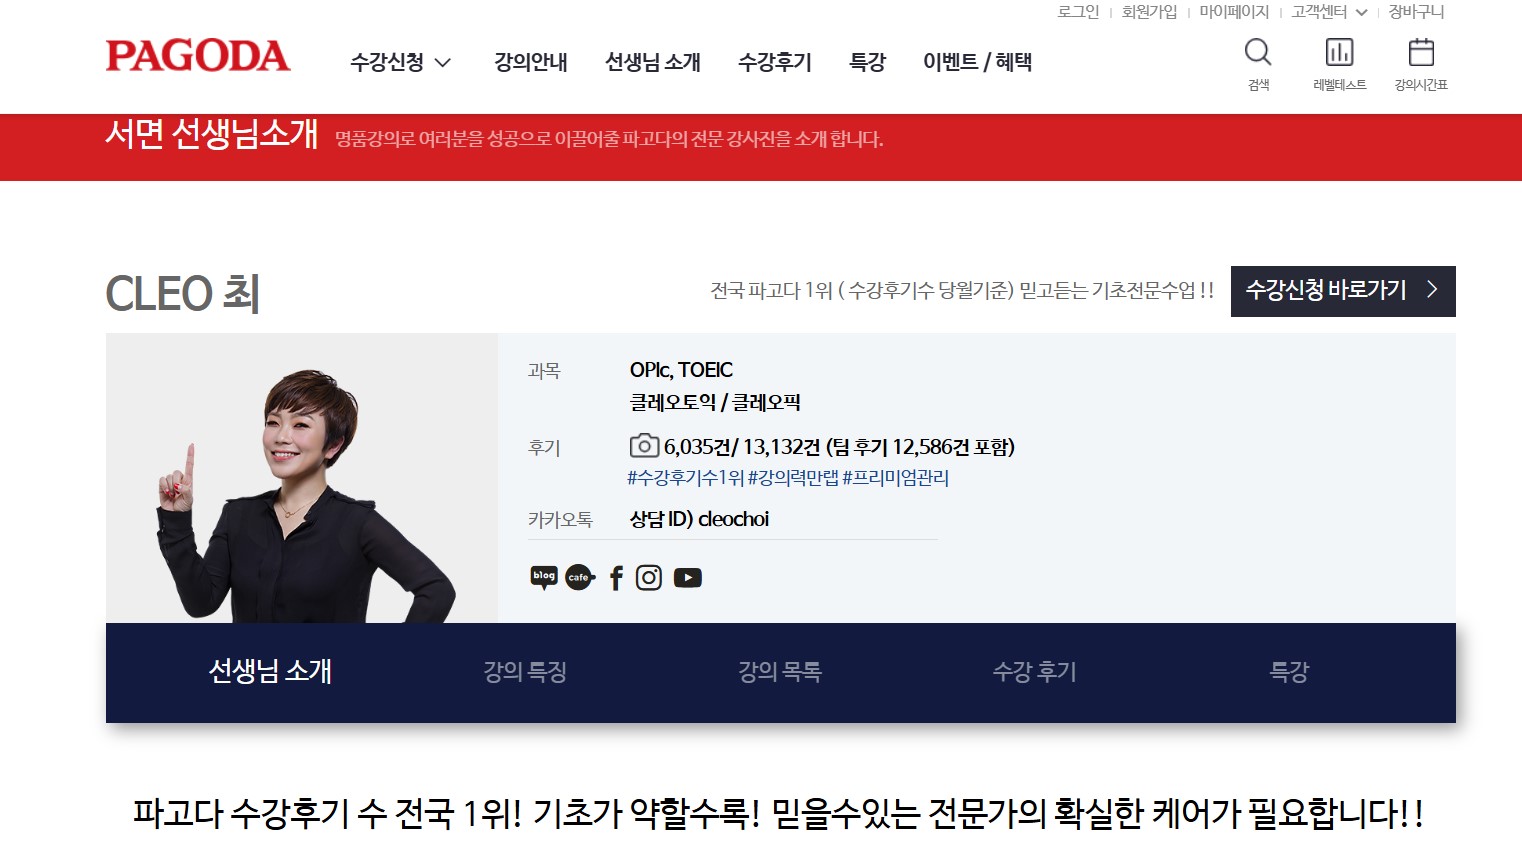The height and width of the screenshot is (845, 1522).
Task: Open the teacher's YouTube icon
Action: [x=688, y=578]
